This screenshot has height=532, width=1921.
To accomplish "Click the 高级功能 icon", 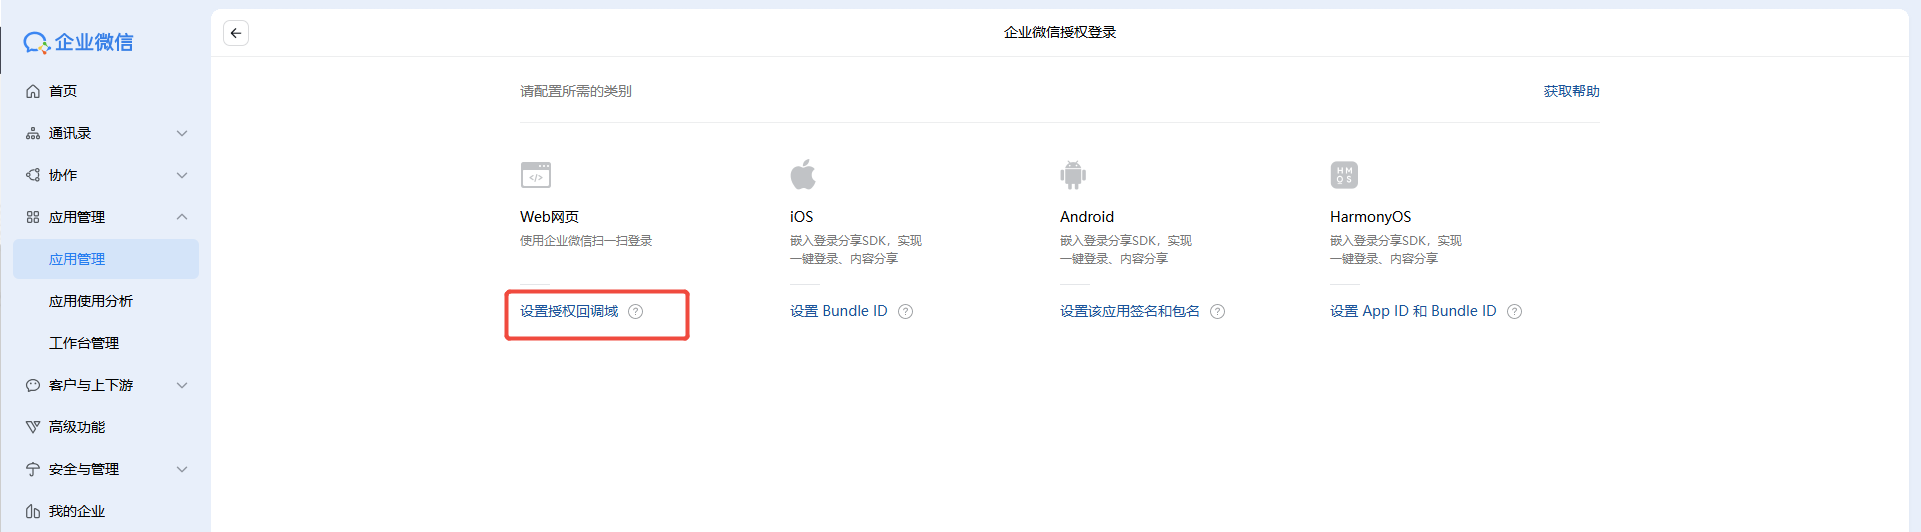I will click(33, 427).
